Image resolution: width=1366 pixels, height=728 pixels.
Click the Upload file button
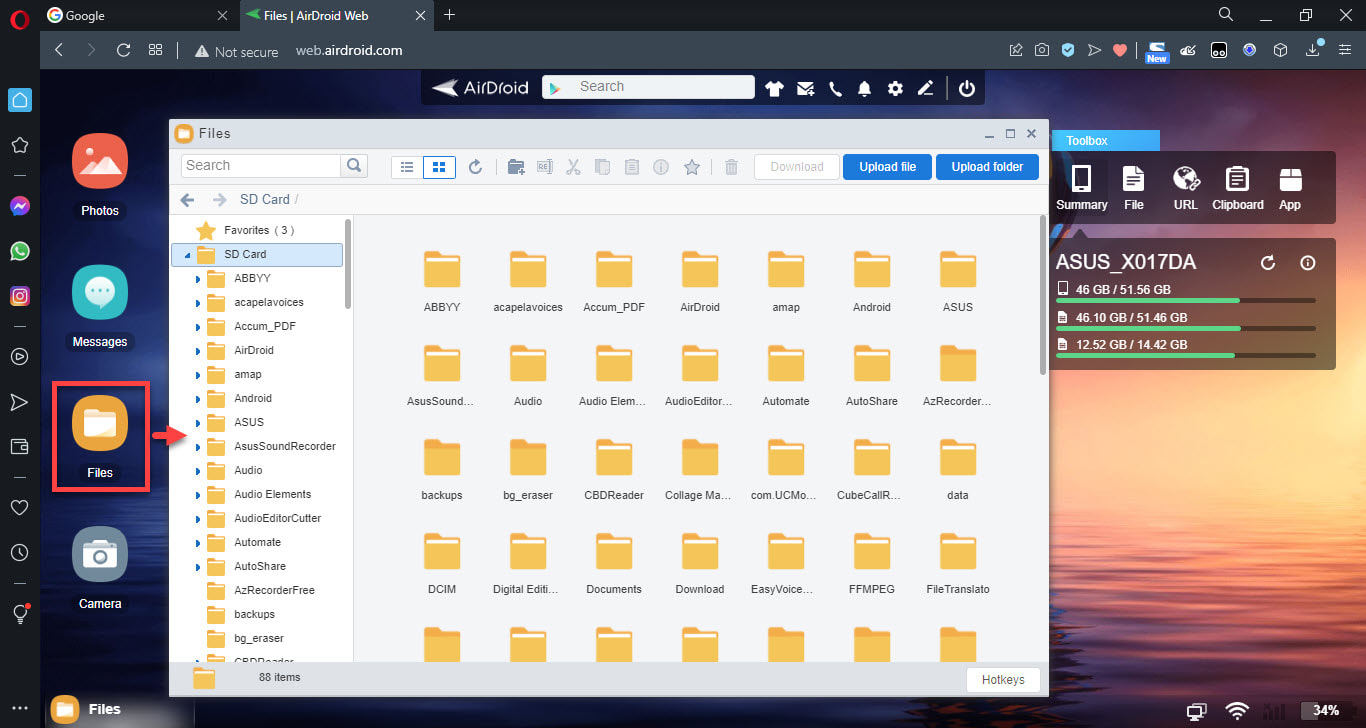tap(887, 167)
